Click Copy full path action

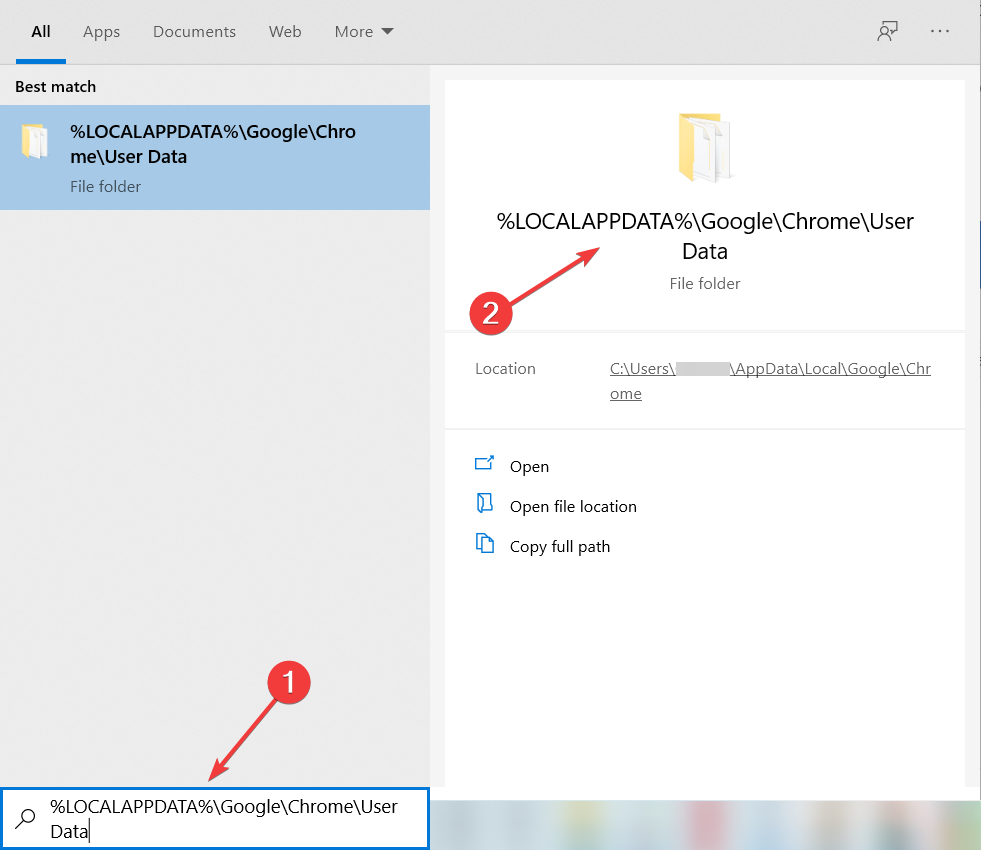(560, 547)
